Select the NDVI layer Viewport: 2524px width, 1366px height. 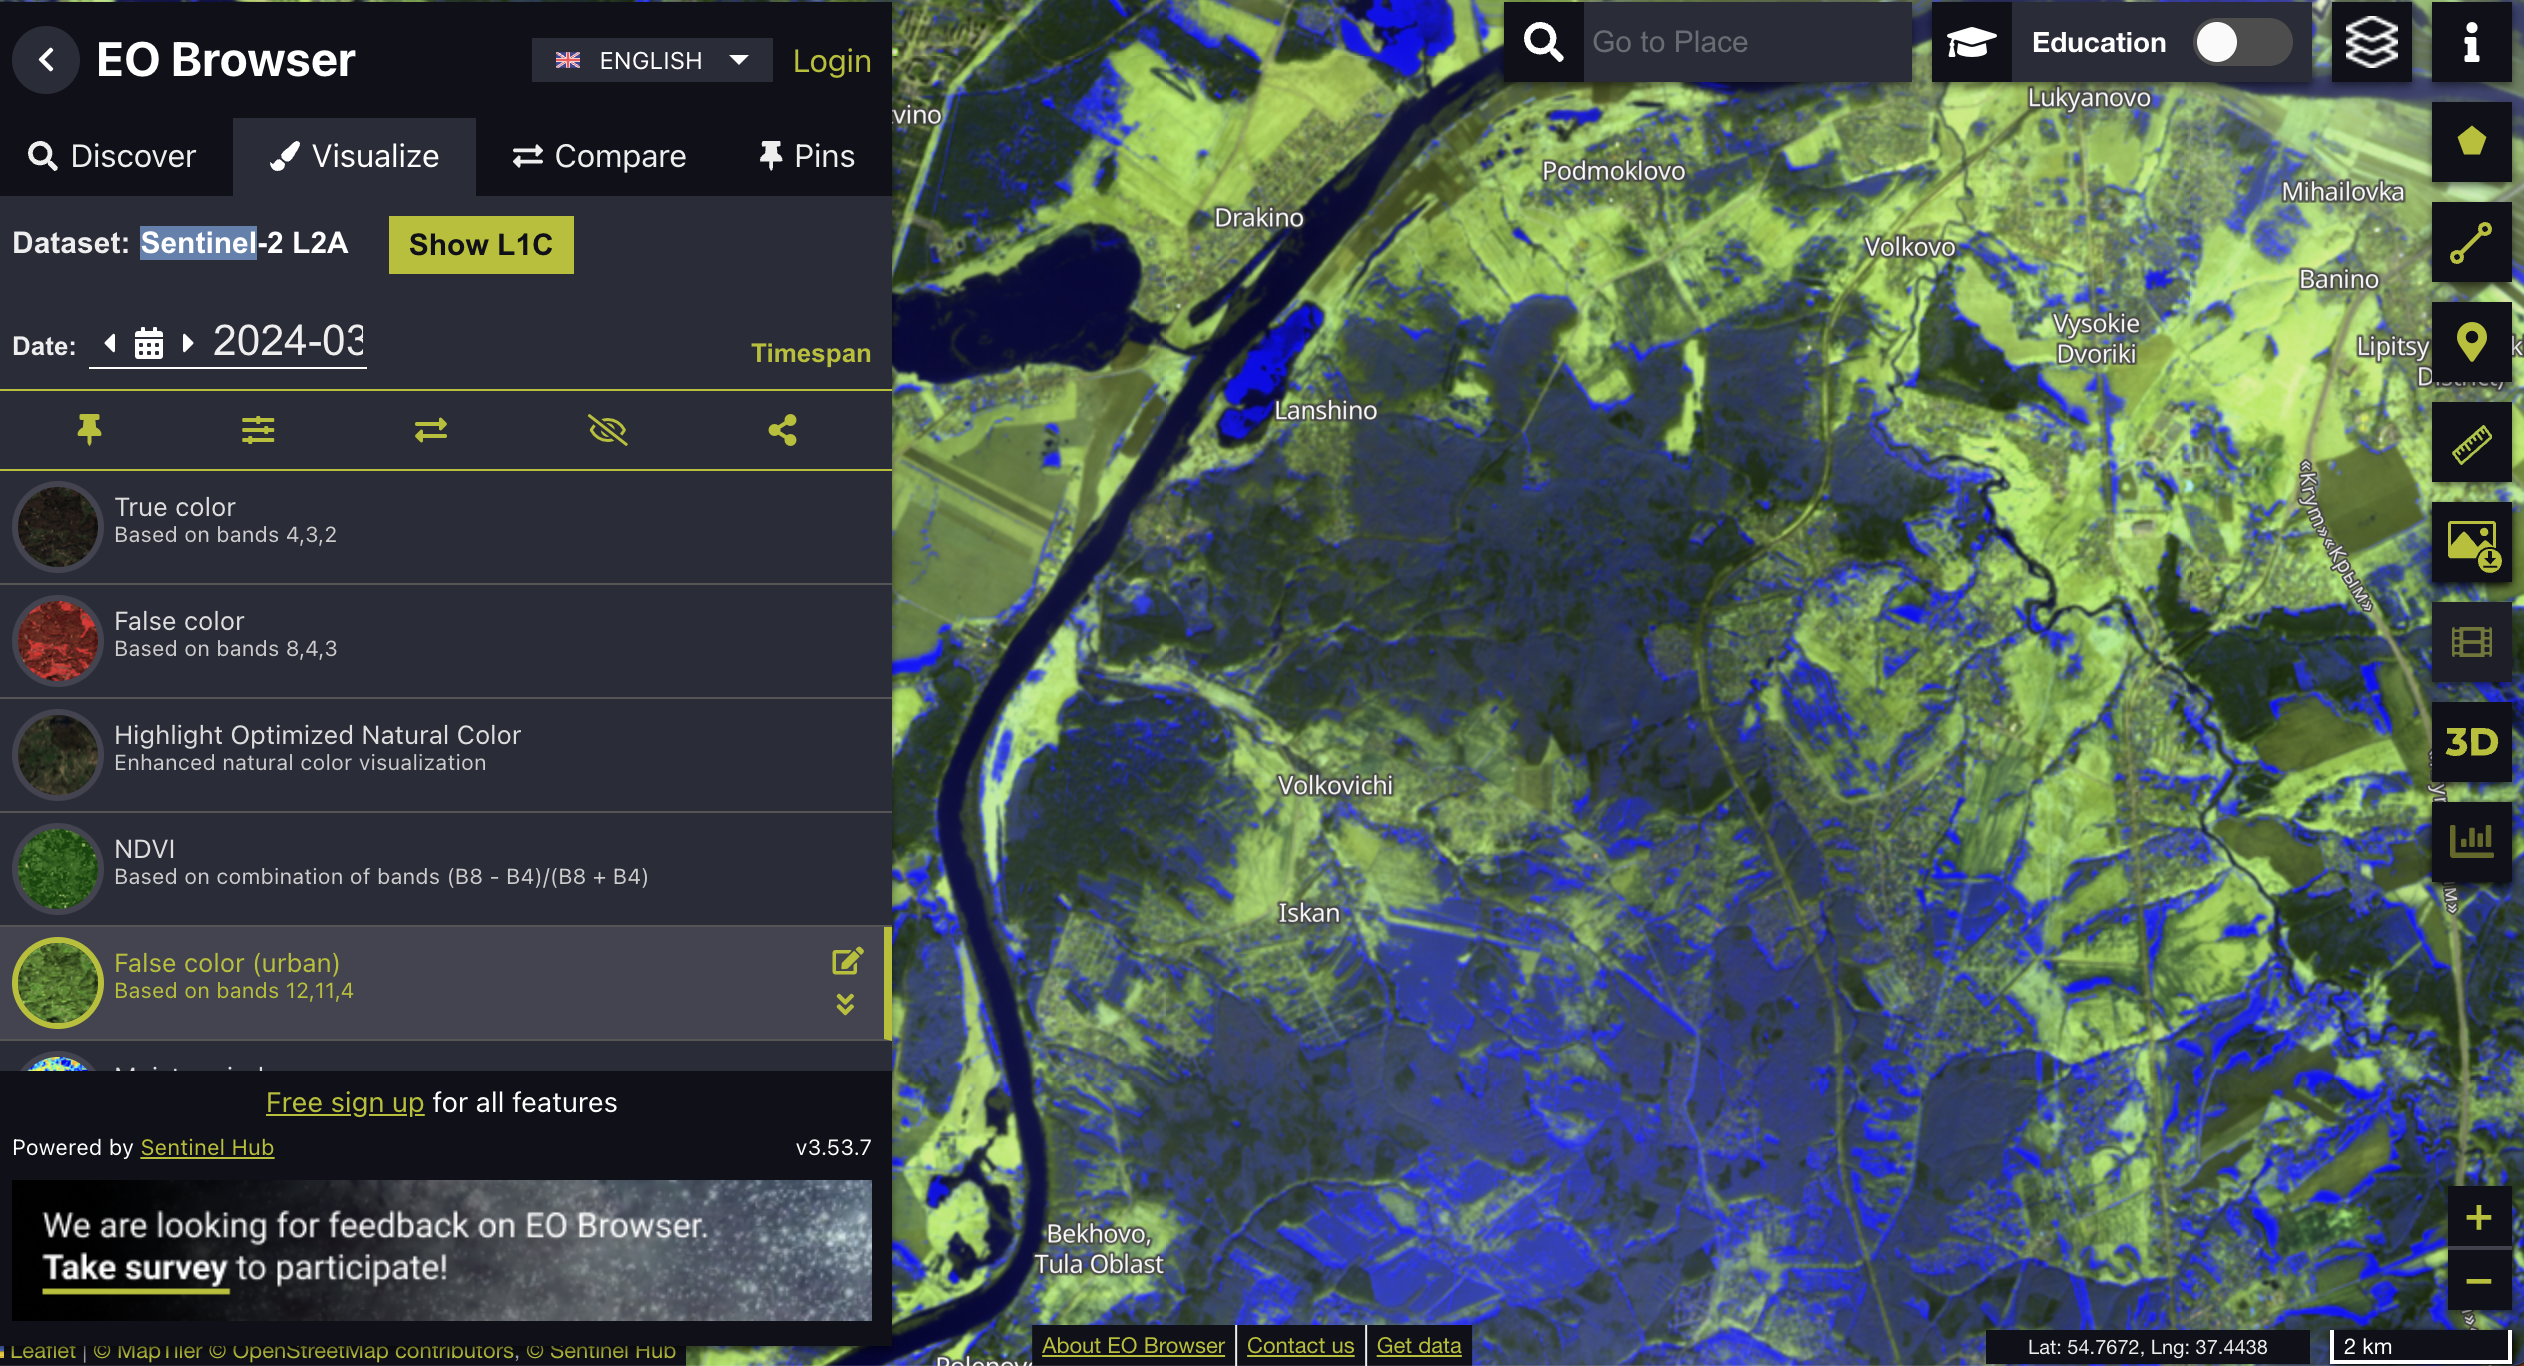click(x=446, y=869)
